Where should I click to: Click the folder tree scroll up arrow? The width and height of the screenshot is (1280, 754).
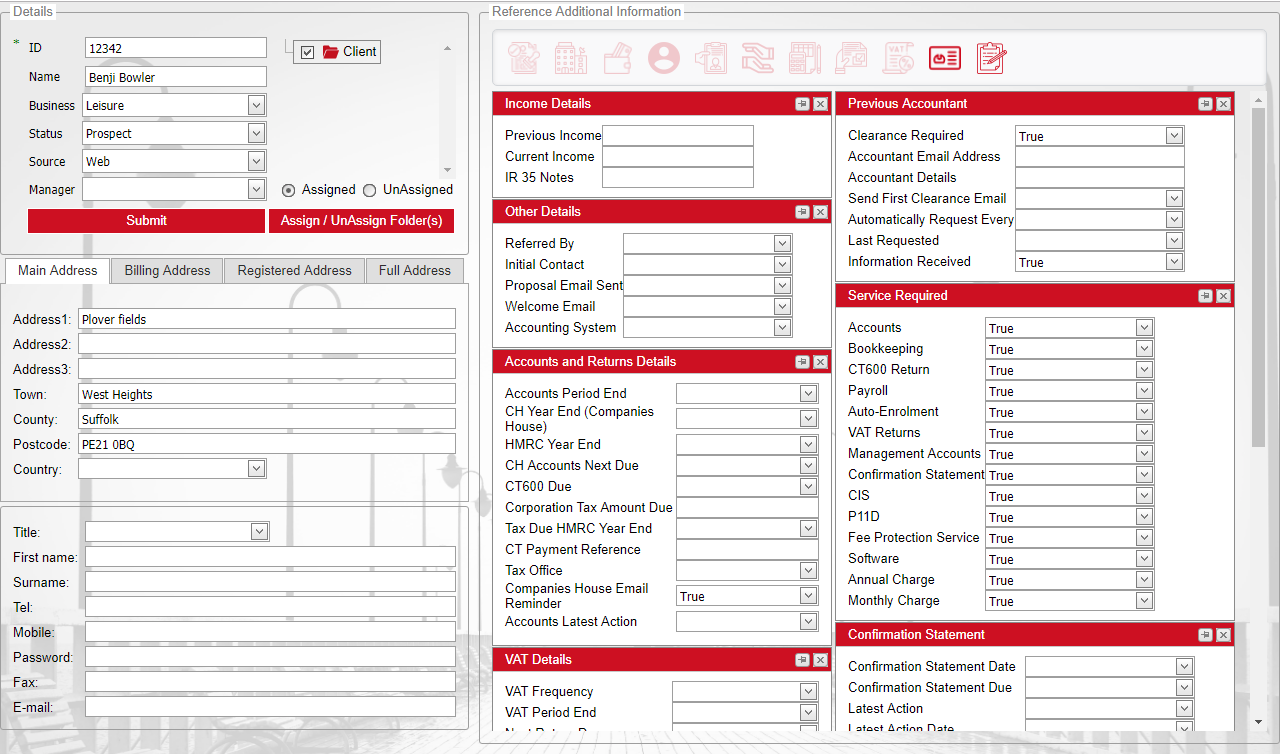click(x=447, y=47)
